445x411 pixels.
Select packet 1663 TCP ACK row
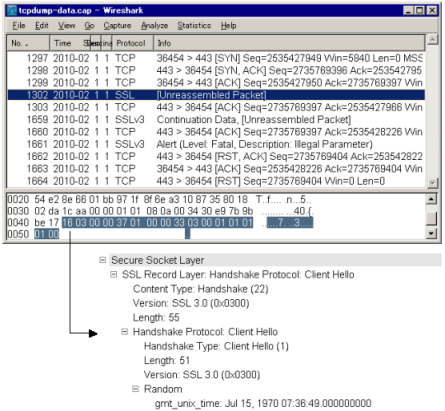click(x=216, y=169)
